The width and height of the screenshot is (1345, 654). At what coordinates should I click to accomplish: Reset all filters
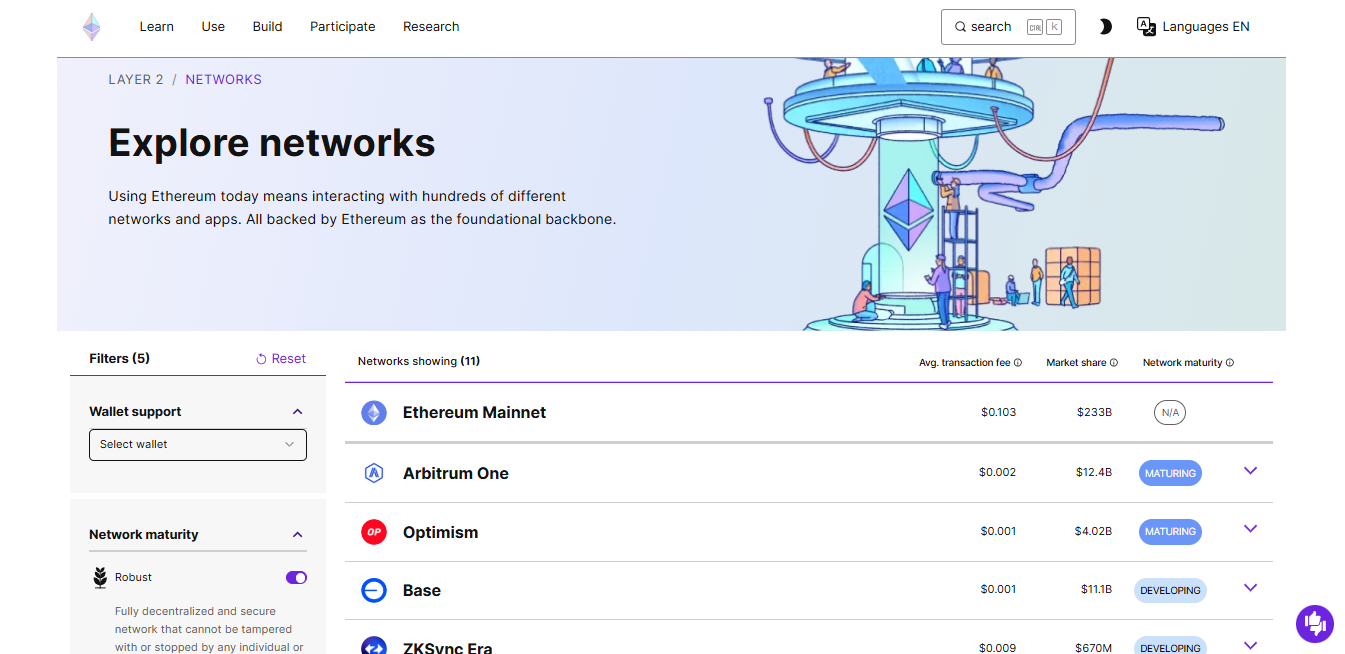[x=281, y=359]
